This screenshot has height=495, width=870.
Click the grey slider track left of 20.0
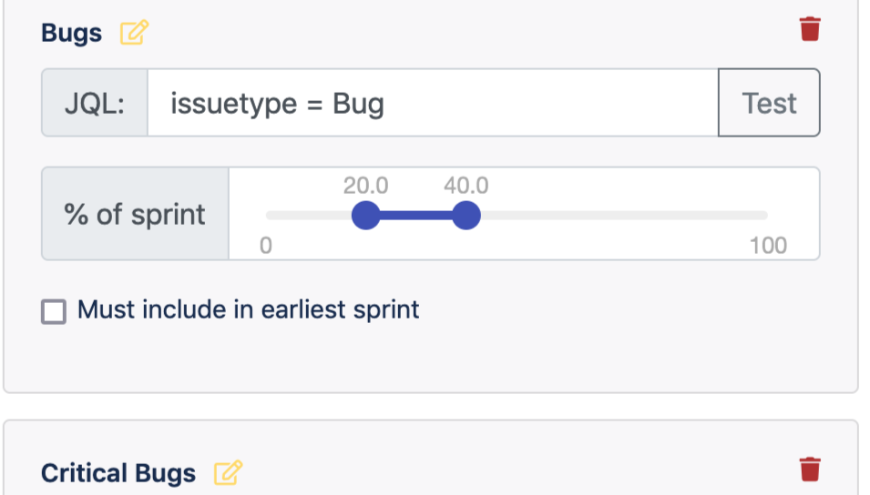point(308,215)
